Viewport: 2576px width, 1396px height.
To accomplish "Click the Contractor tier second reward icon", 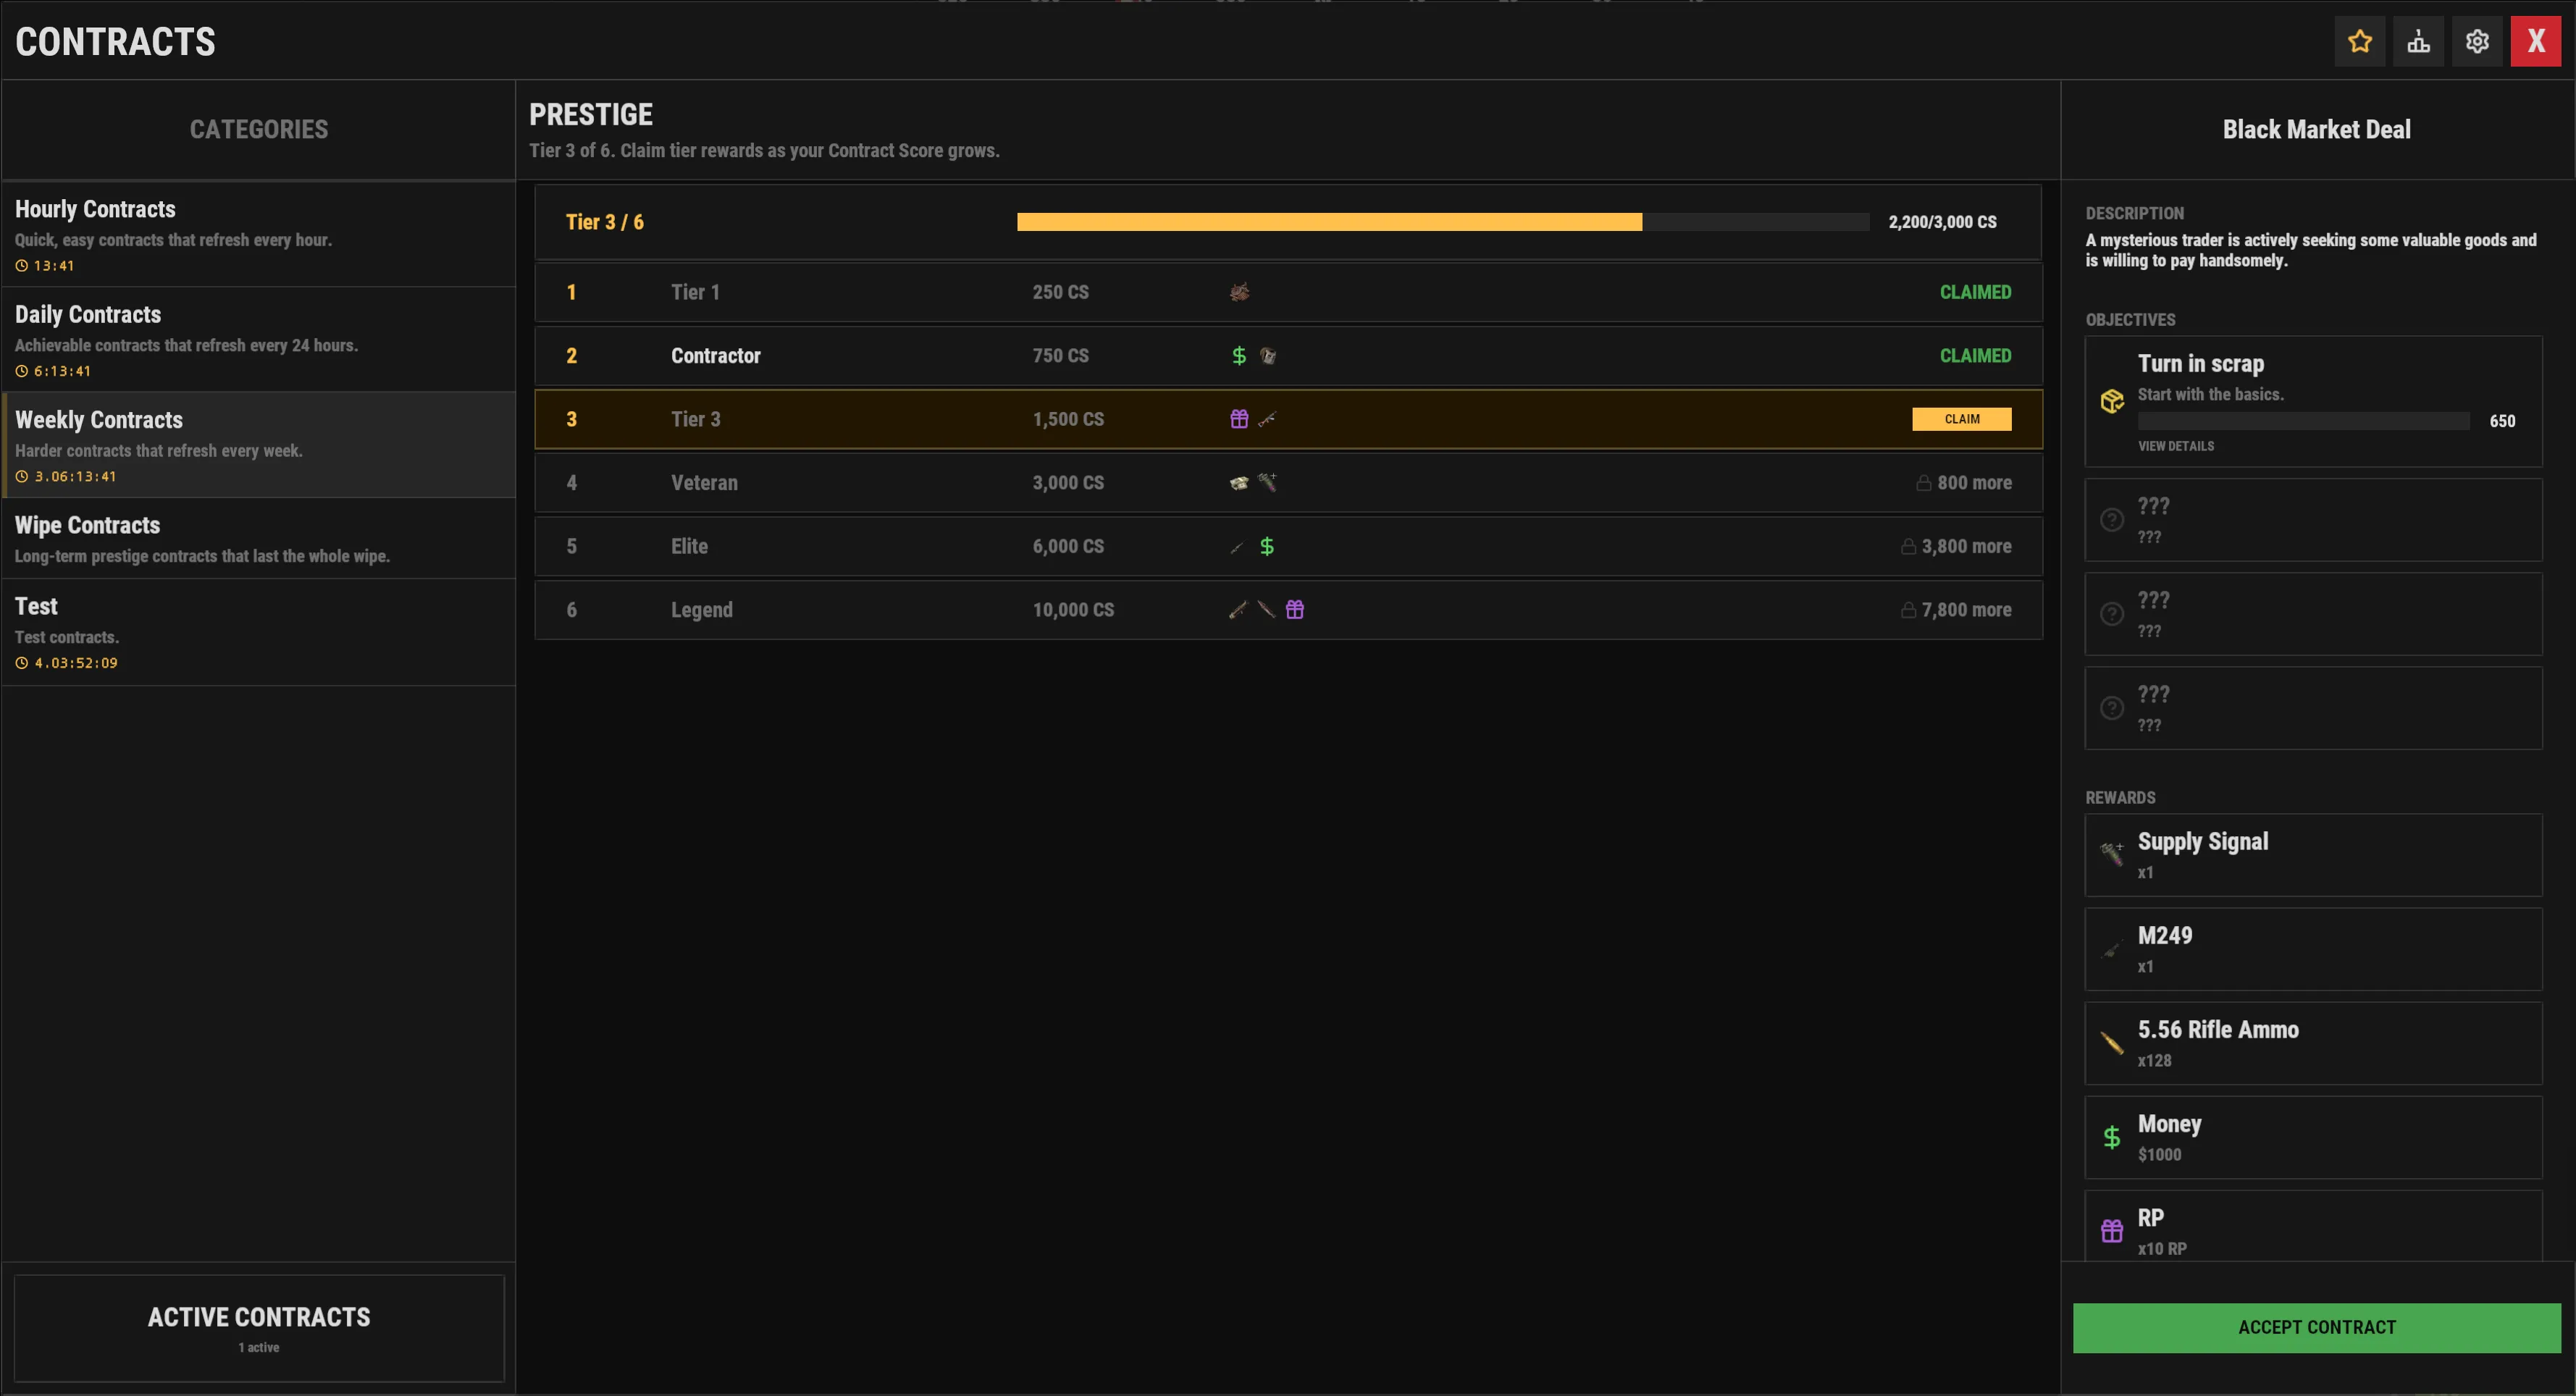I will [x=1267, y=356].
